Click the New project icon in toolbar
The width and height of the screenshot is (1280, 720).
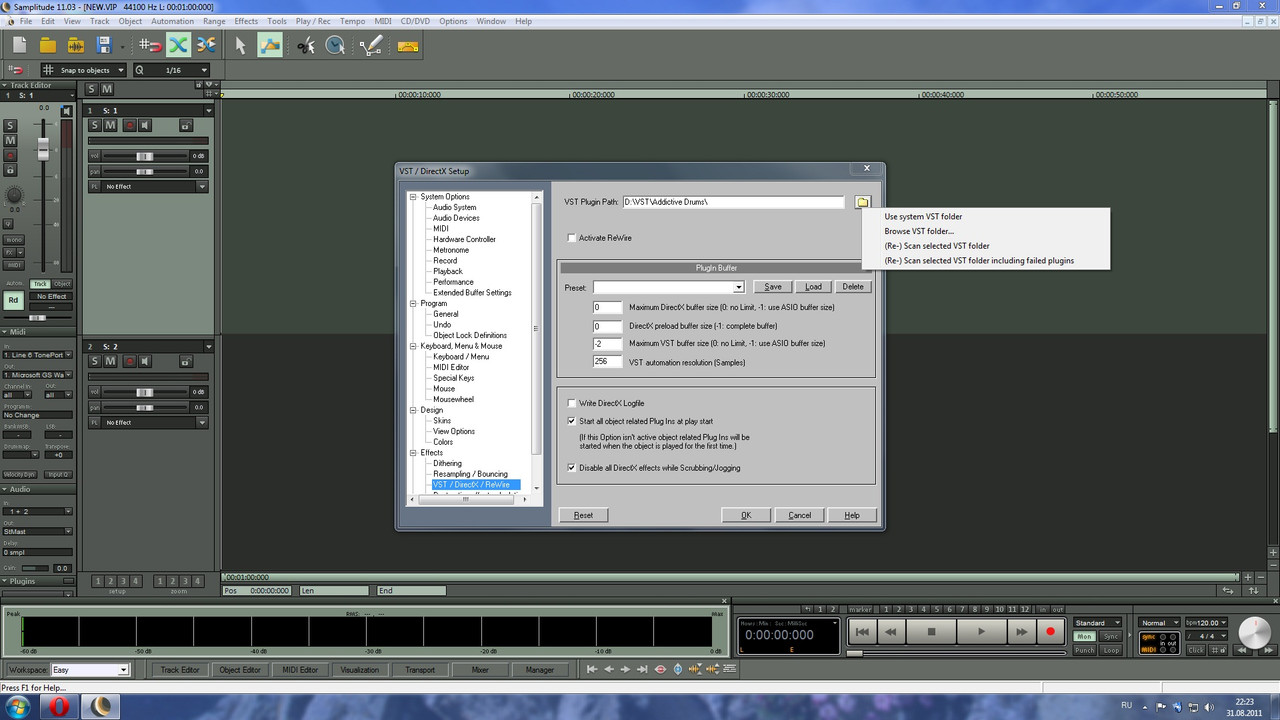coord(18,44)
